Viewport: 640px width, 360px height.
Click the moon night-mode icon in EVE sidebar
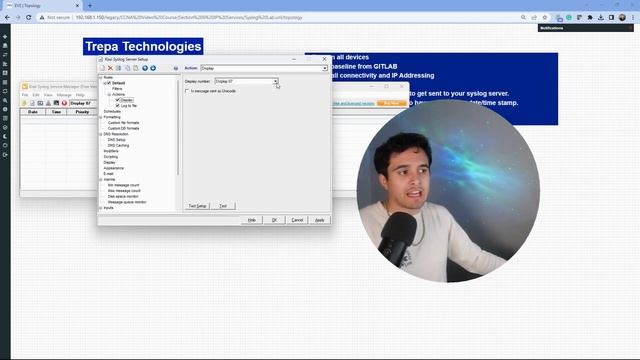[x=5, y=136]
